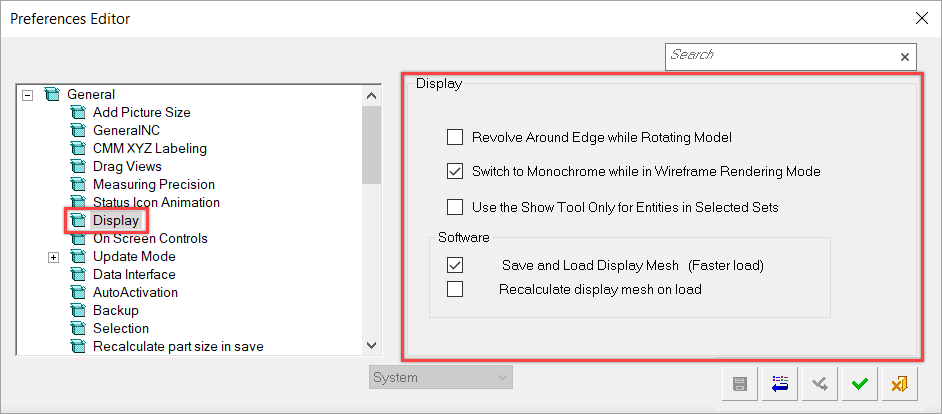Click the cube icon next to Backup
Viewport: 942px width, 414px height.
pyautogui.click(x=79, y=311)
